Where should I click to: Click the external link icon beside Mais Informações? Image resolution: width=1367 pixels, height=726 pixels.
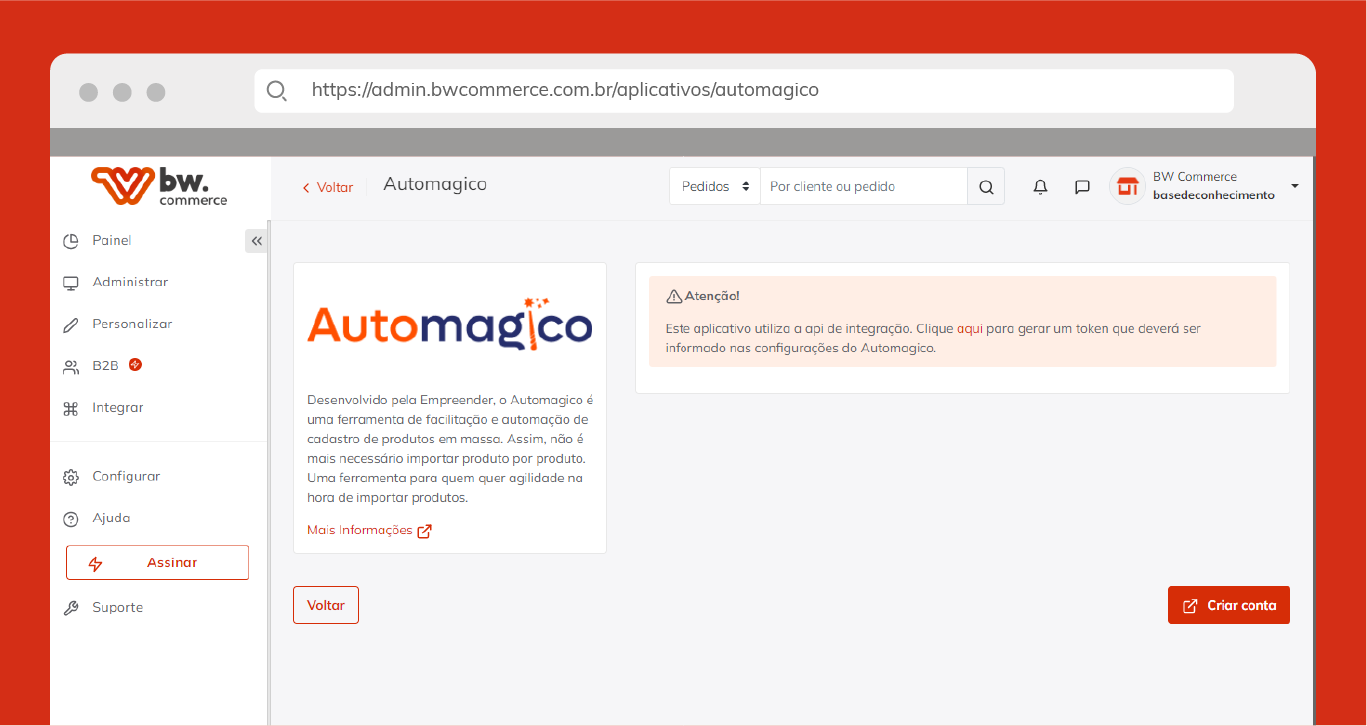pos(424,531)
